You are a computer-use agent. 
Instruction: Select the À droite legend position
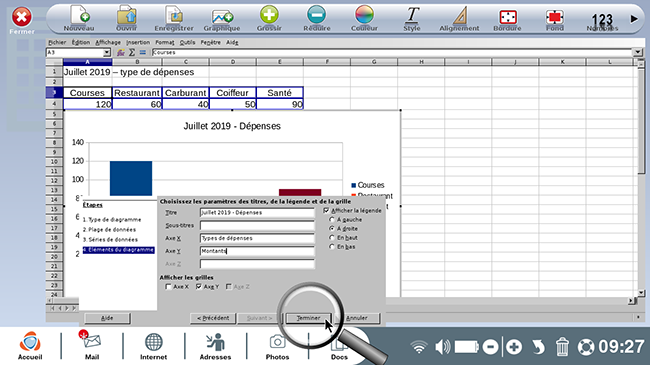point(332,229)
